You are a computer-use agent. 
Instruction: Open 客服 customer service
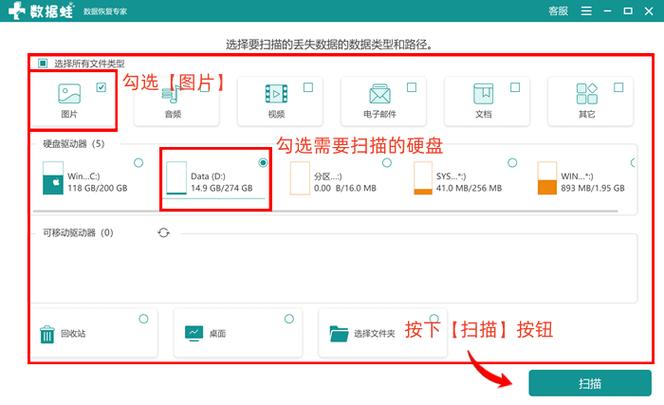point(558,11)
